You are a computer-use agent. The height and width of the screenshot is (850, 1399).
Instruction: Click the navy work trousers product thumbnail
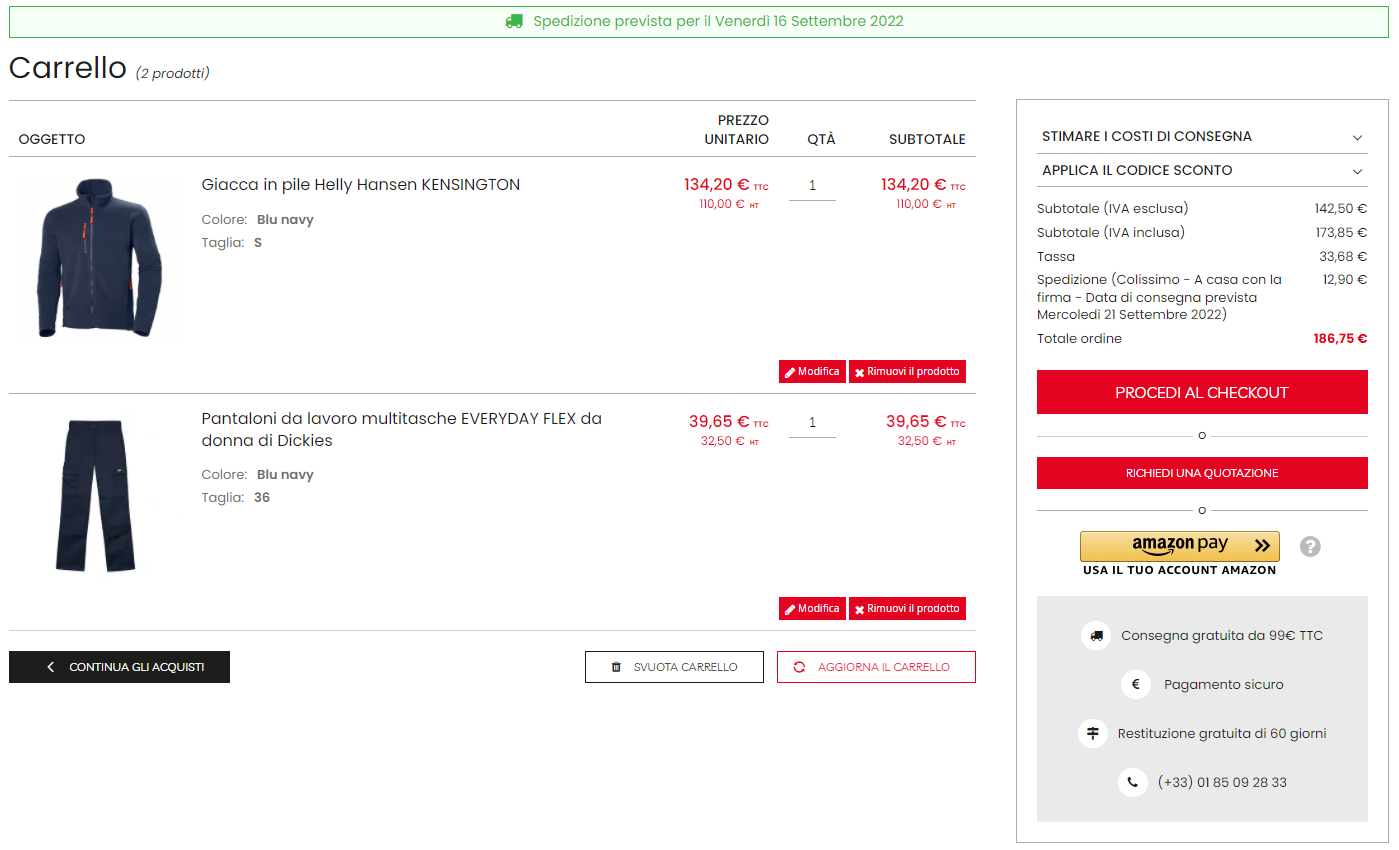(x=96, y=496)
